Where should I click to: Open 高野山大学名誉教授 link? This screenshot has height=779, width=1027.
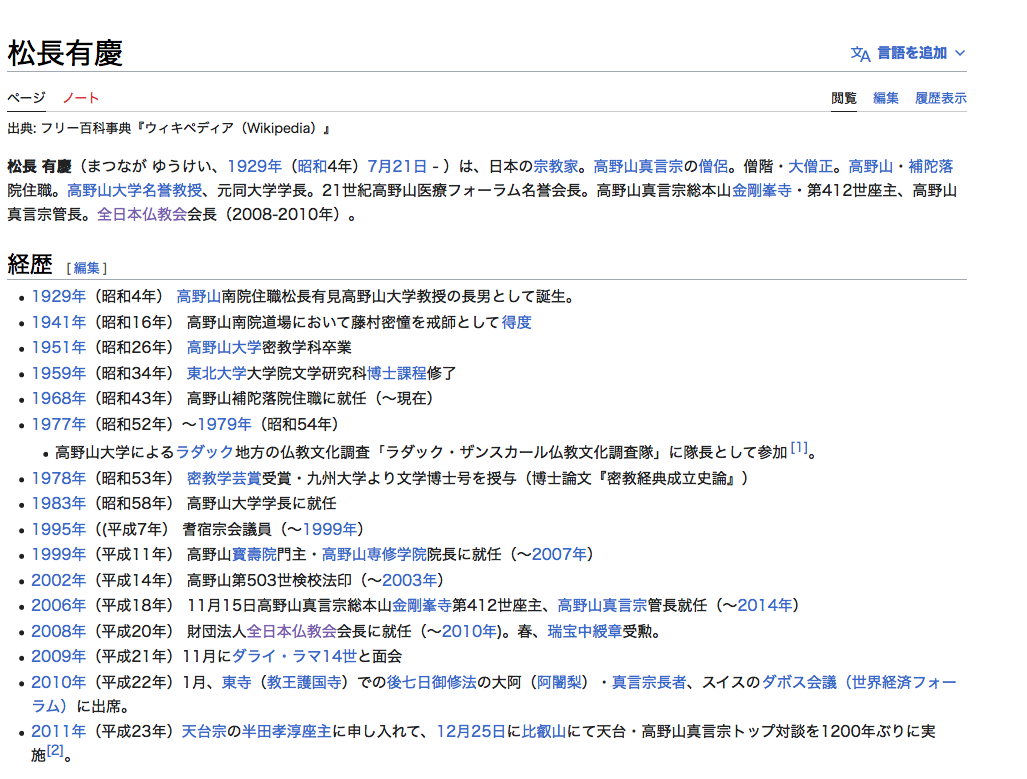pos(134,191)
